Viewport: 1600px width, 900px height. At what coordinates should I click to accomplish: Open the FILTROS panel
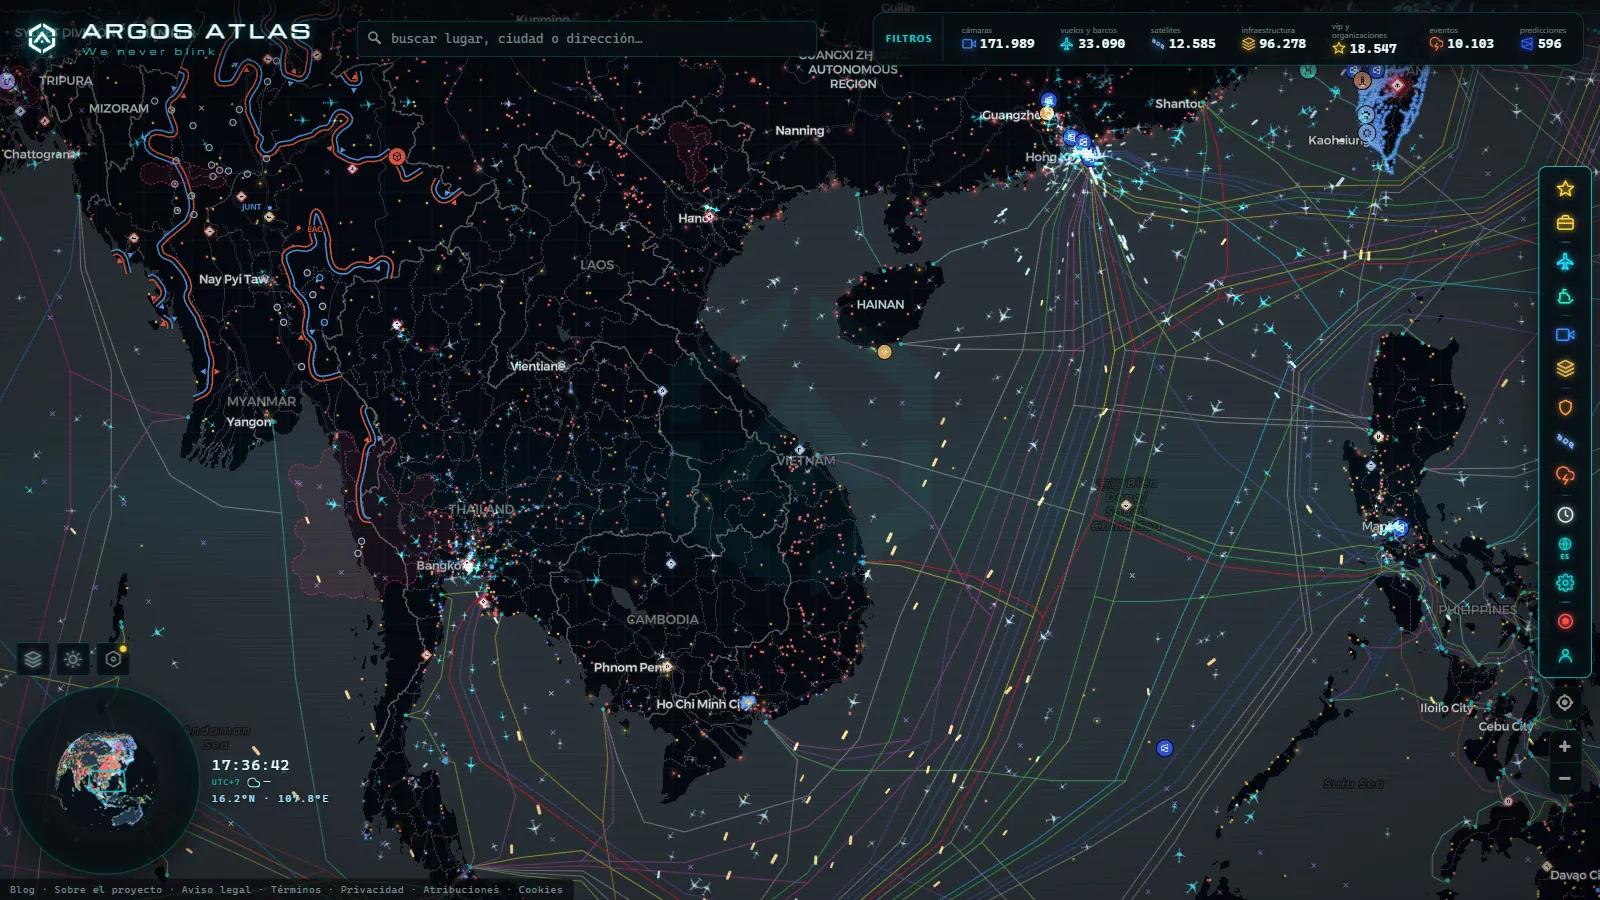[908, 39]
